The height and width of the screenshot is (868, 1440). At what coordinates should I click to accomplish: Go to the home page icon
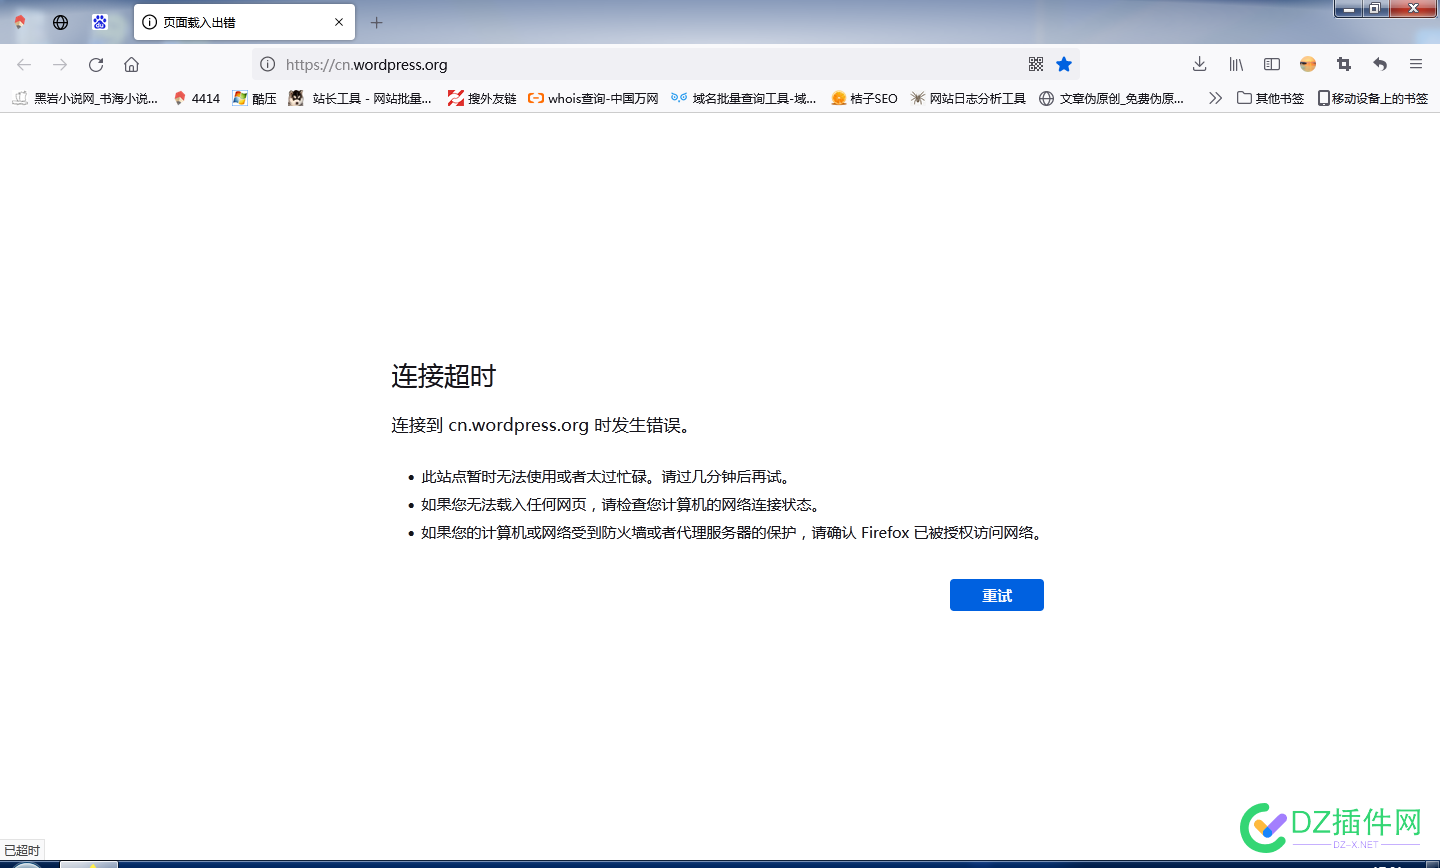coord(131,64)
